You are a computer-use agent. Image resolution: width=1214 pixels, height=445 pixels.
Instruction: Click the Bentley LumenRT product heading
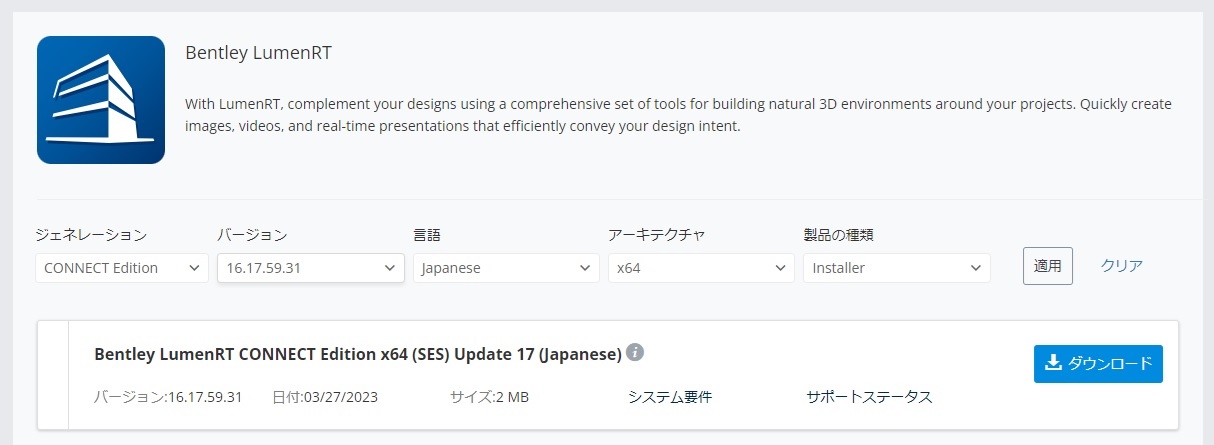258,53
